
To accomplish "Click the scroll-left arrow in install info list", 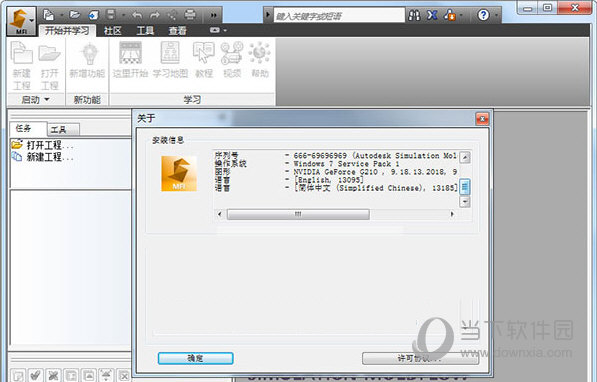I will click(220, 214).
